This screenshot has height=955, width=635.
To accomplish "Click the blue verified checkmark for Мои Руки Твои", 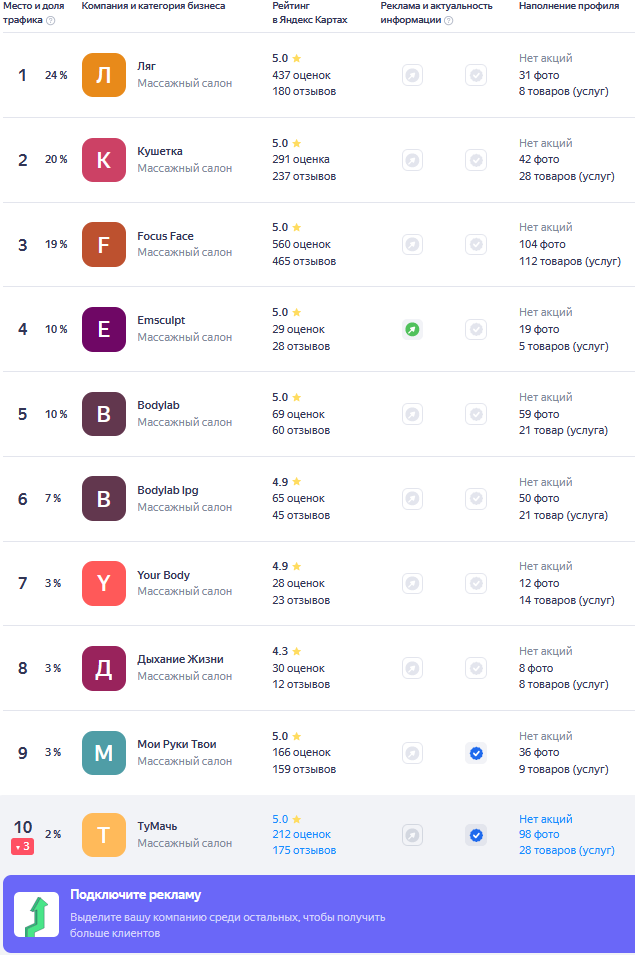I will [x=476, y=753].
